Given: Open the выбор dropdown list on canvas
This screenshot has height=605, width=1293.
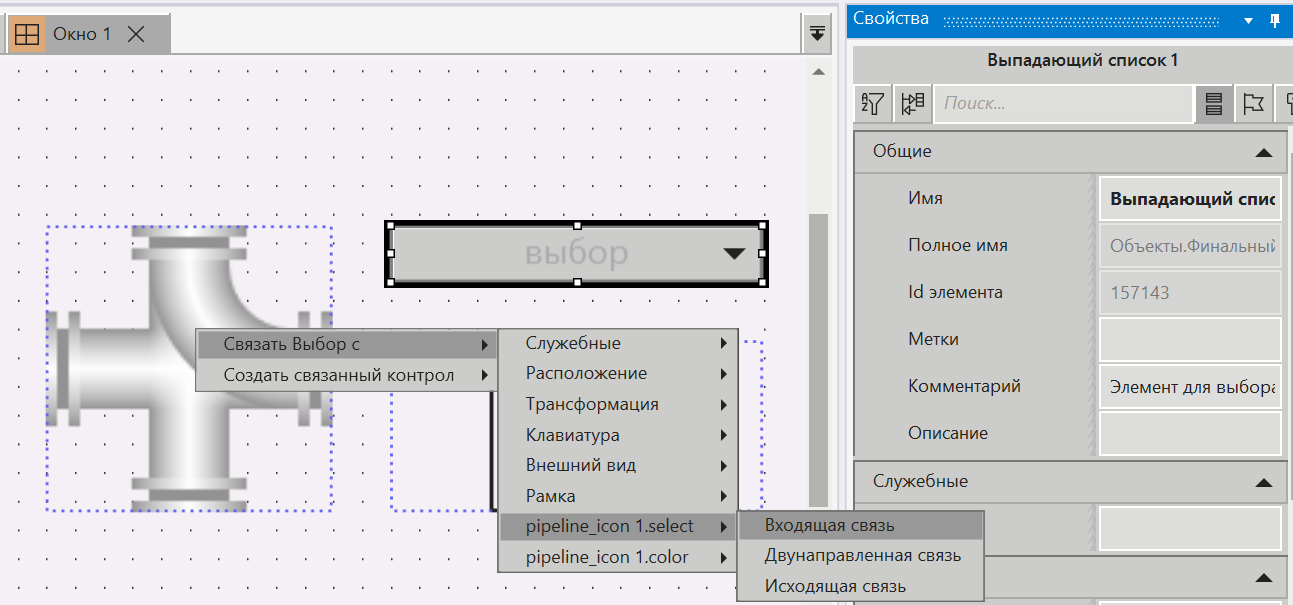Looking at the screenshot, I should click(734, 254).
